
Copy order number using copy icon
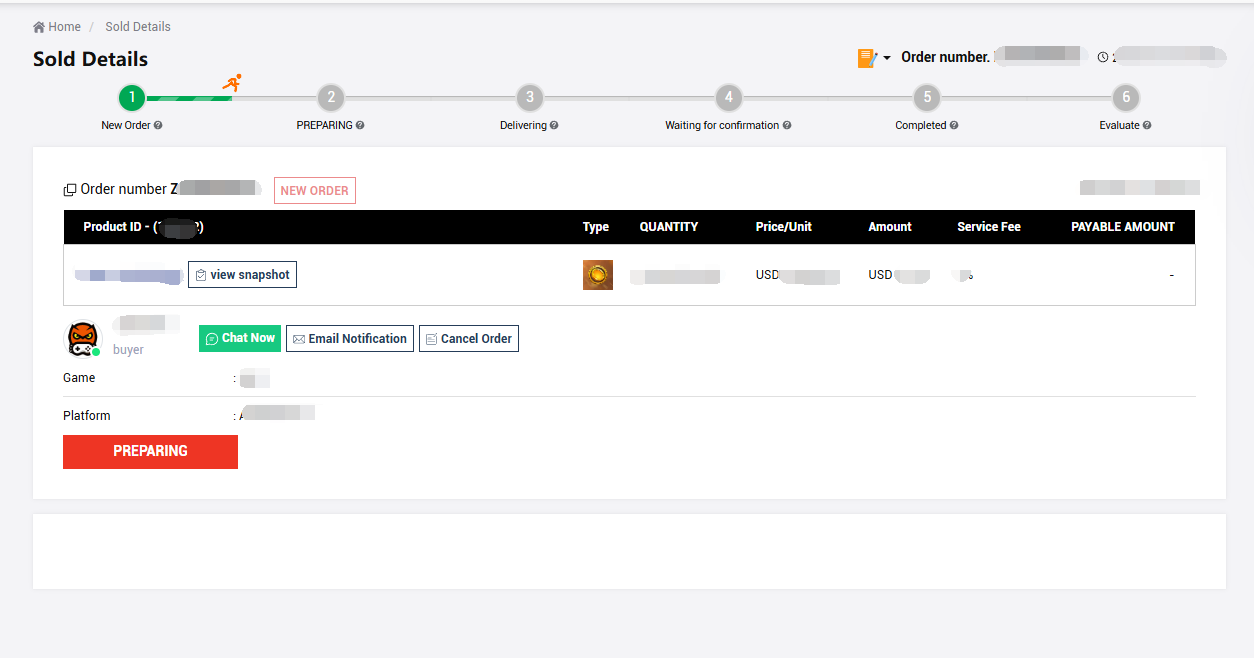pyautogui.click(x=70, y=190)
